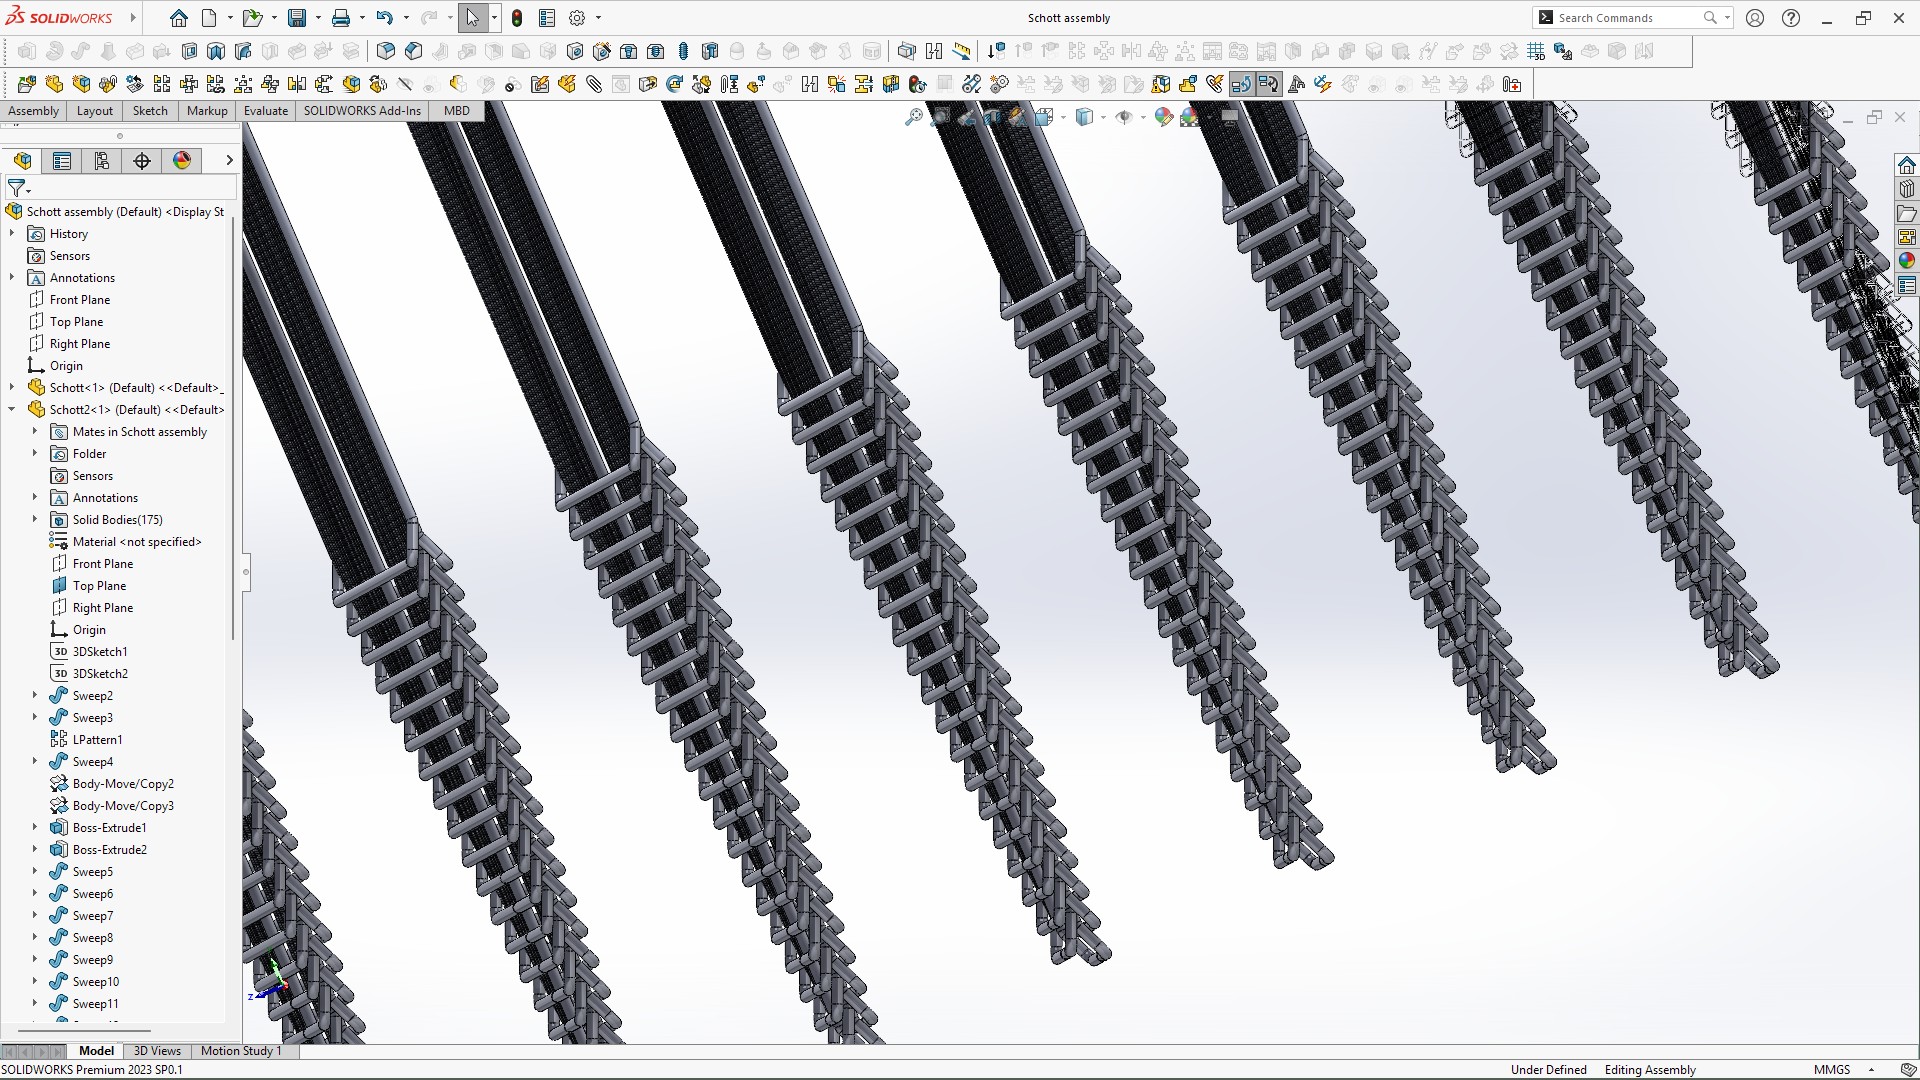Click the MMGS unit system button
The image size is (1920, 1080).
pos(1832,1070)
